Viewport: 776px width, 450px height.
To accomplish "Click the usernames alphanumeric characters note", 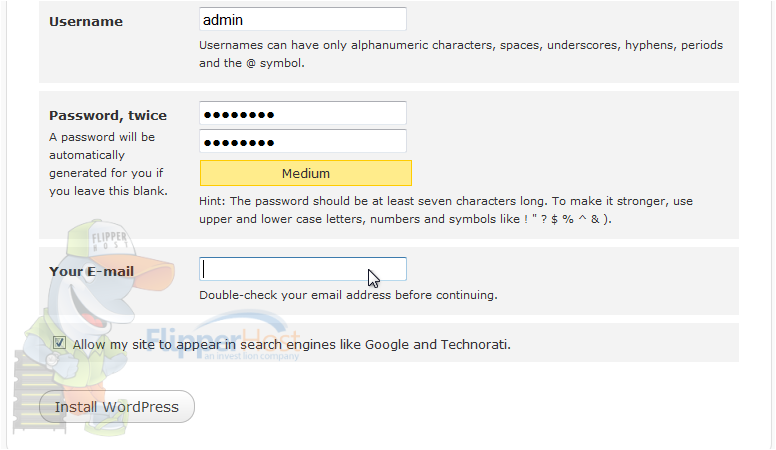I will [461, 54].
